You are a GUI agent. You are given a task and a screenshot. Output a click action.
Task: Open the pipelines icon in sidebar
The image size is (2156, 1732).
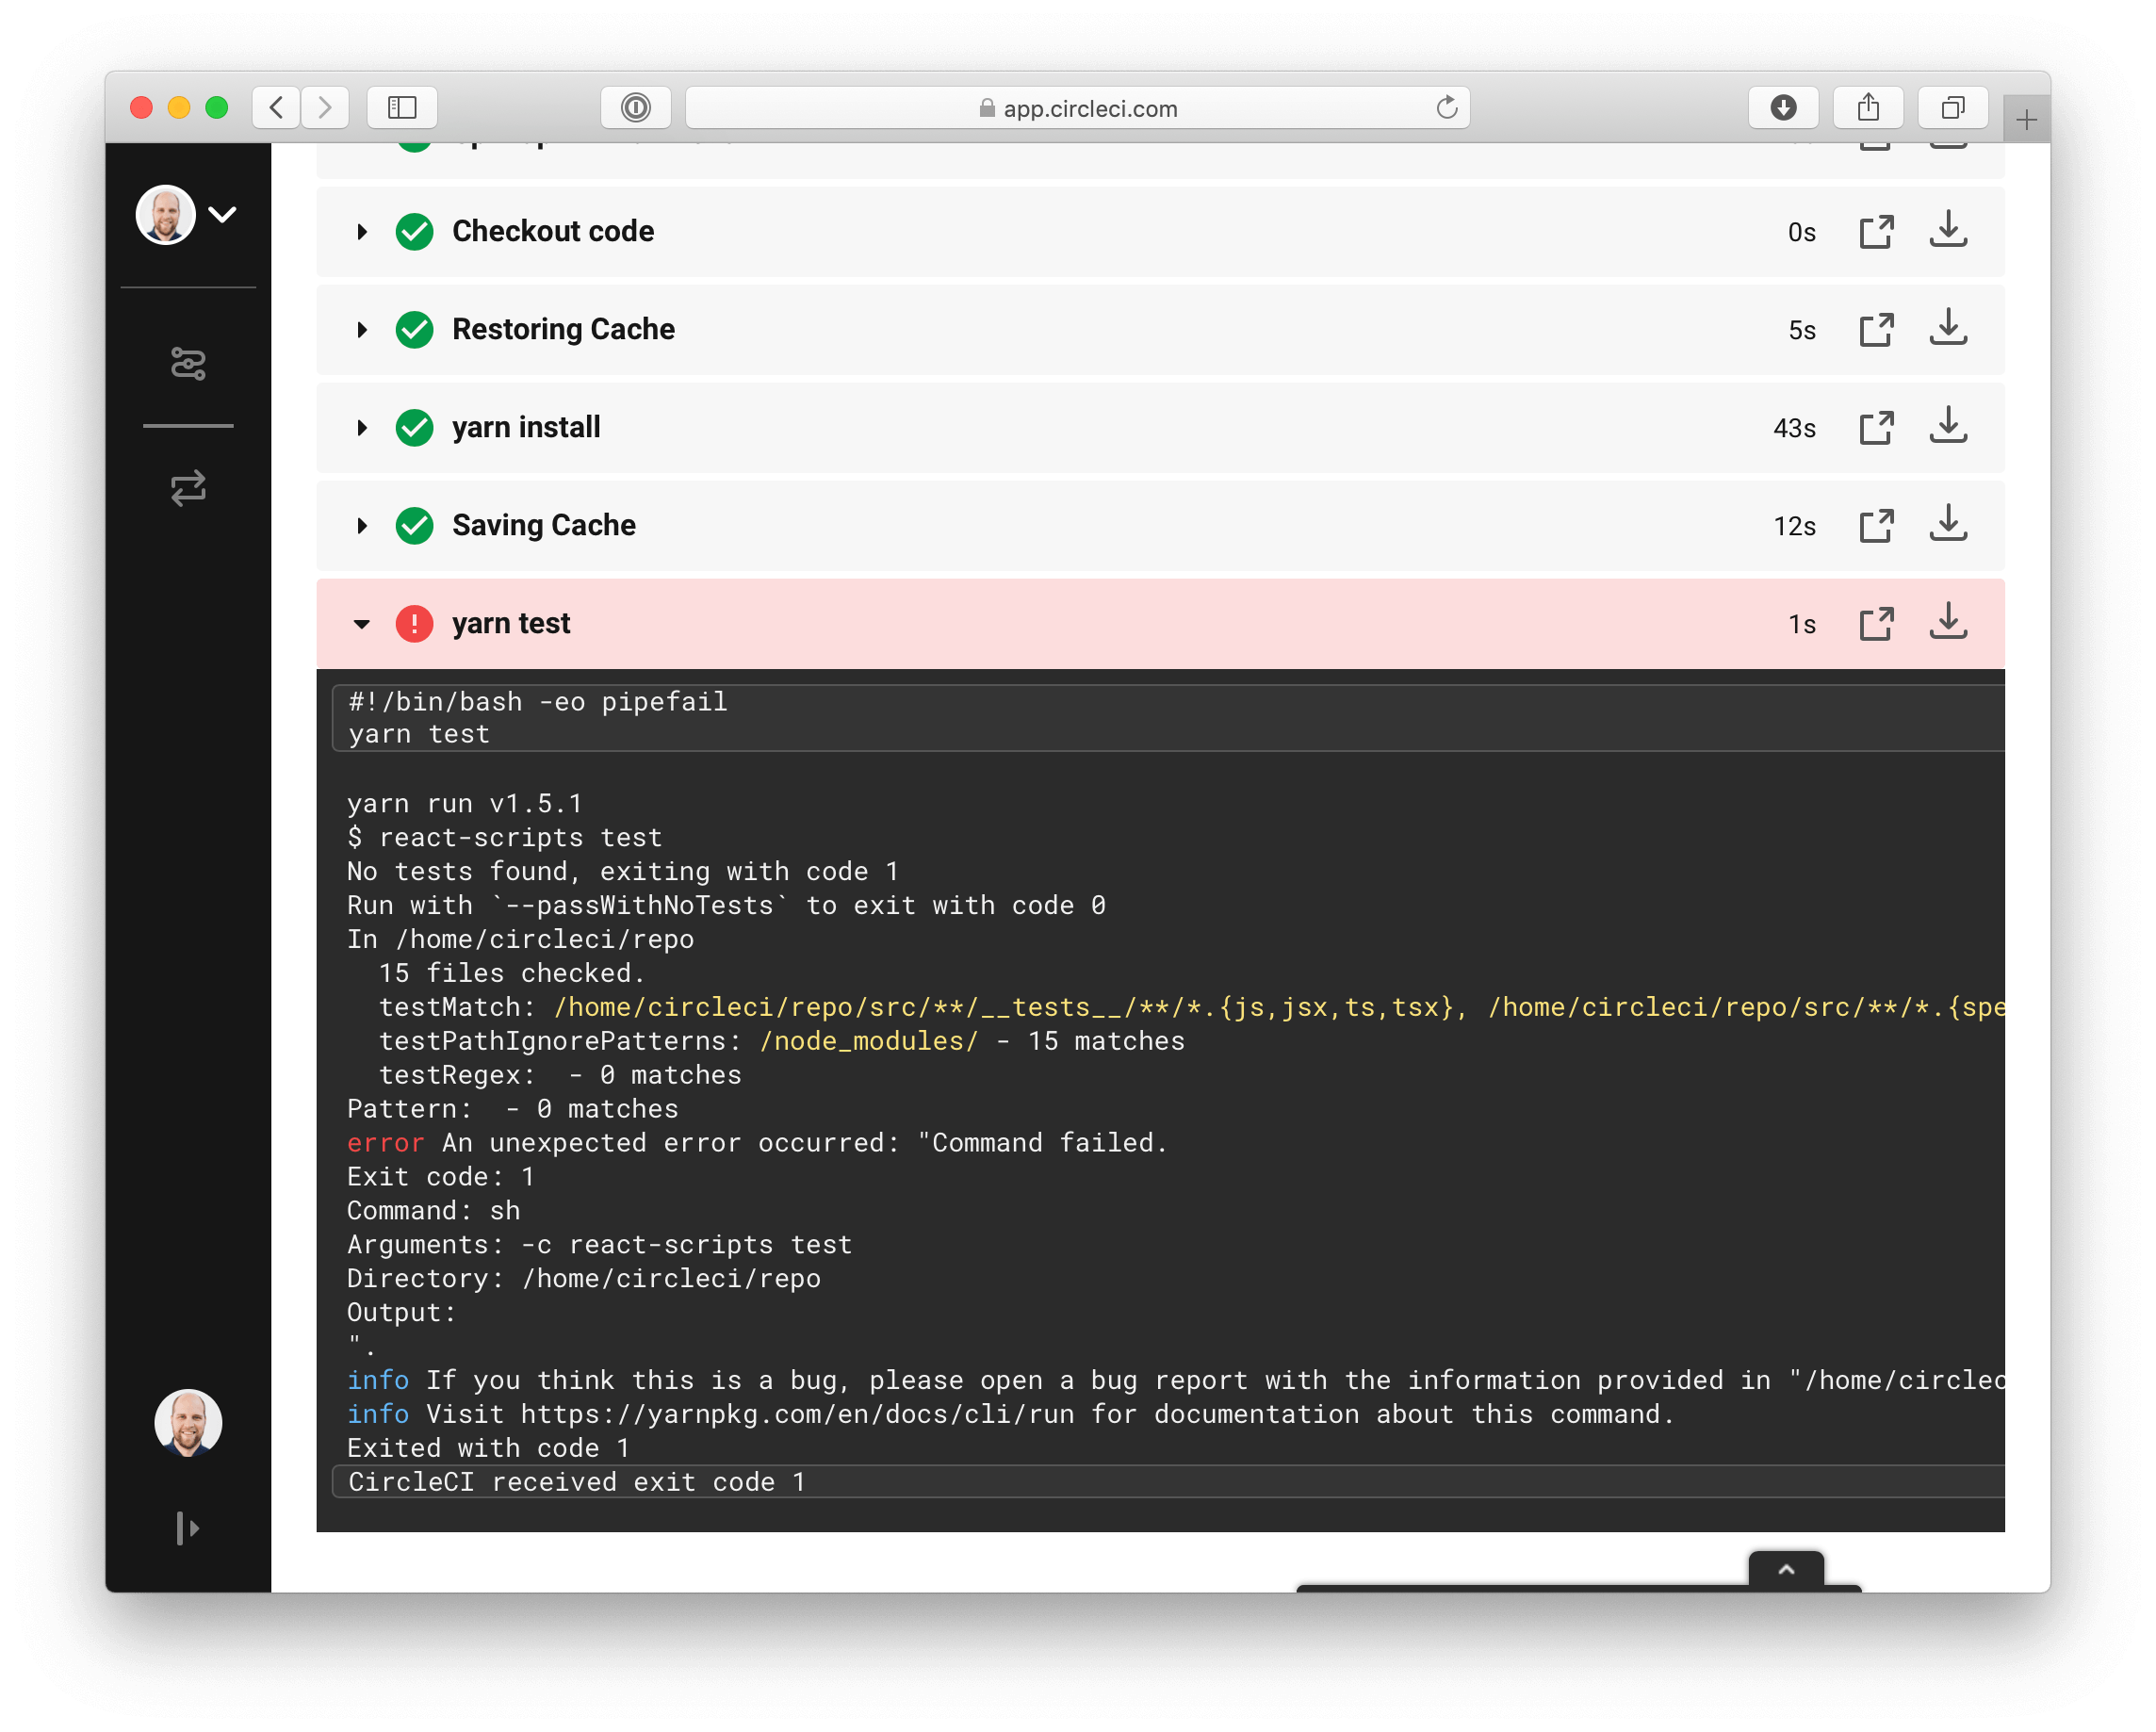point(188,363)
